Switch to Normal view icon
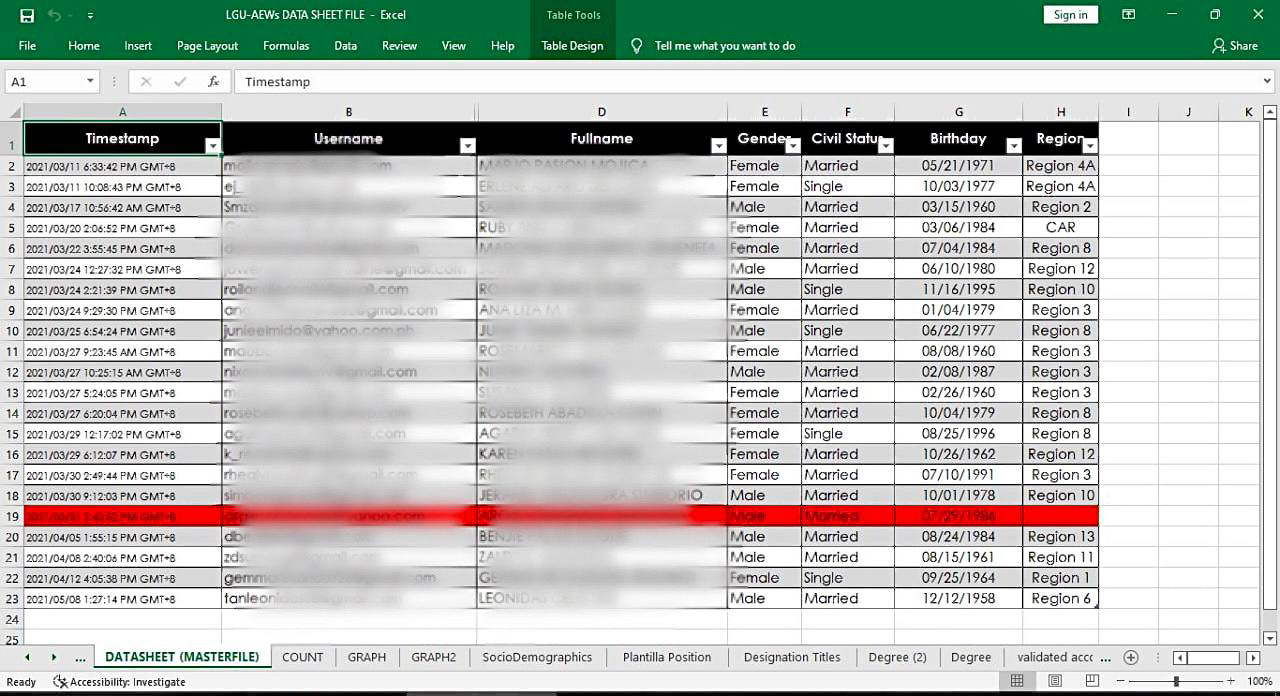The height and width of the screenshot is (696, 1280). [x=1017, y=681]
